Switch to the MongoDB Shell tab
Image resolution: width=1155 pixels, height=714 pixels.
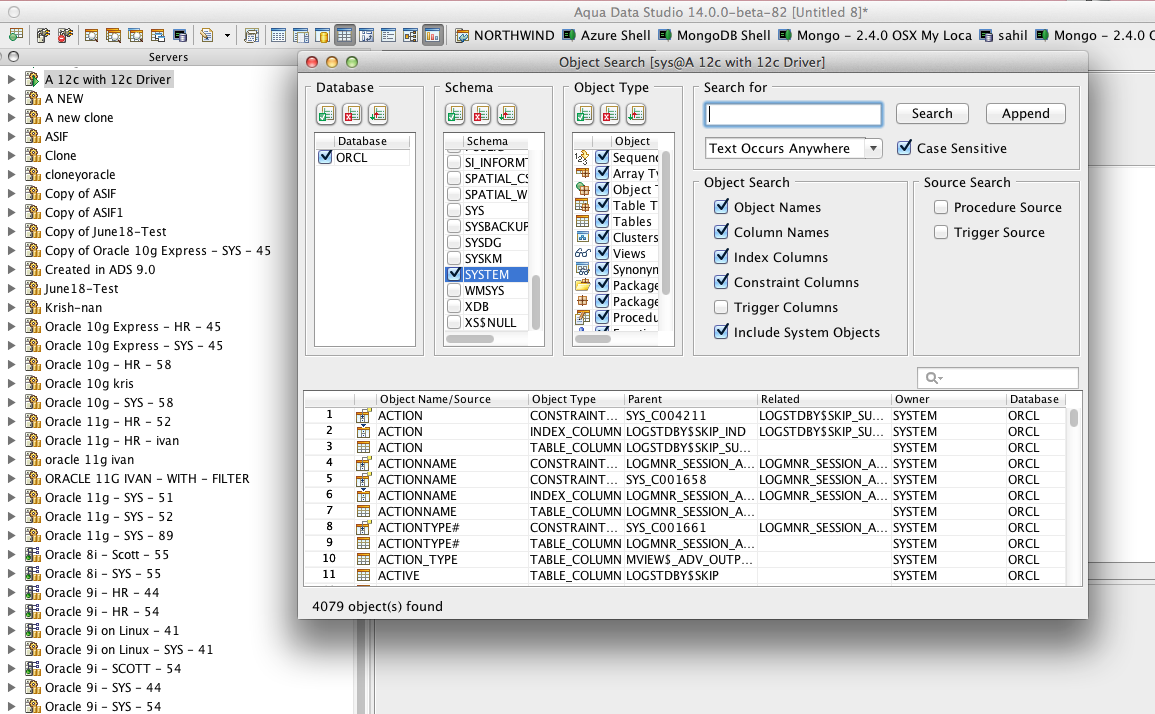(715, 35)
